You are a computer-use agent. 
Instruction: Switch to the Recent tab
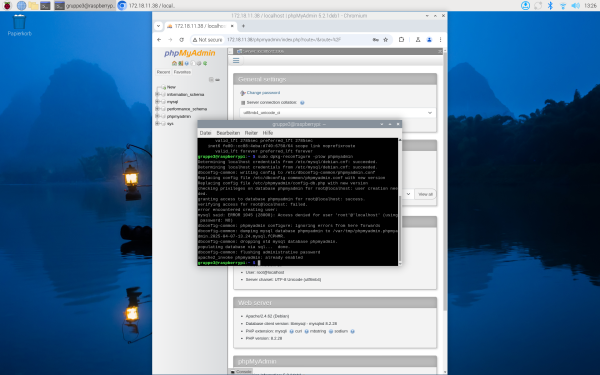point(163,72)
